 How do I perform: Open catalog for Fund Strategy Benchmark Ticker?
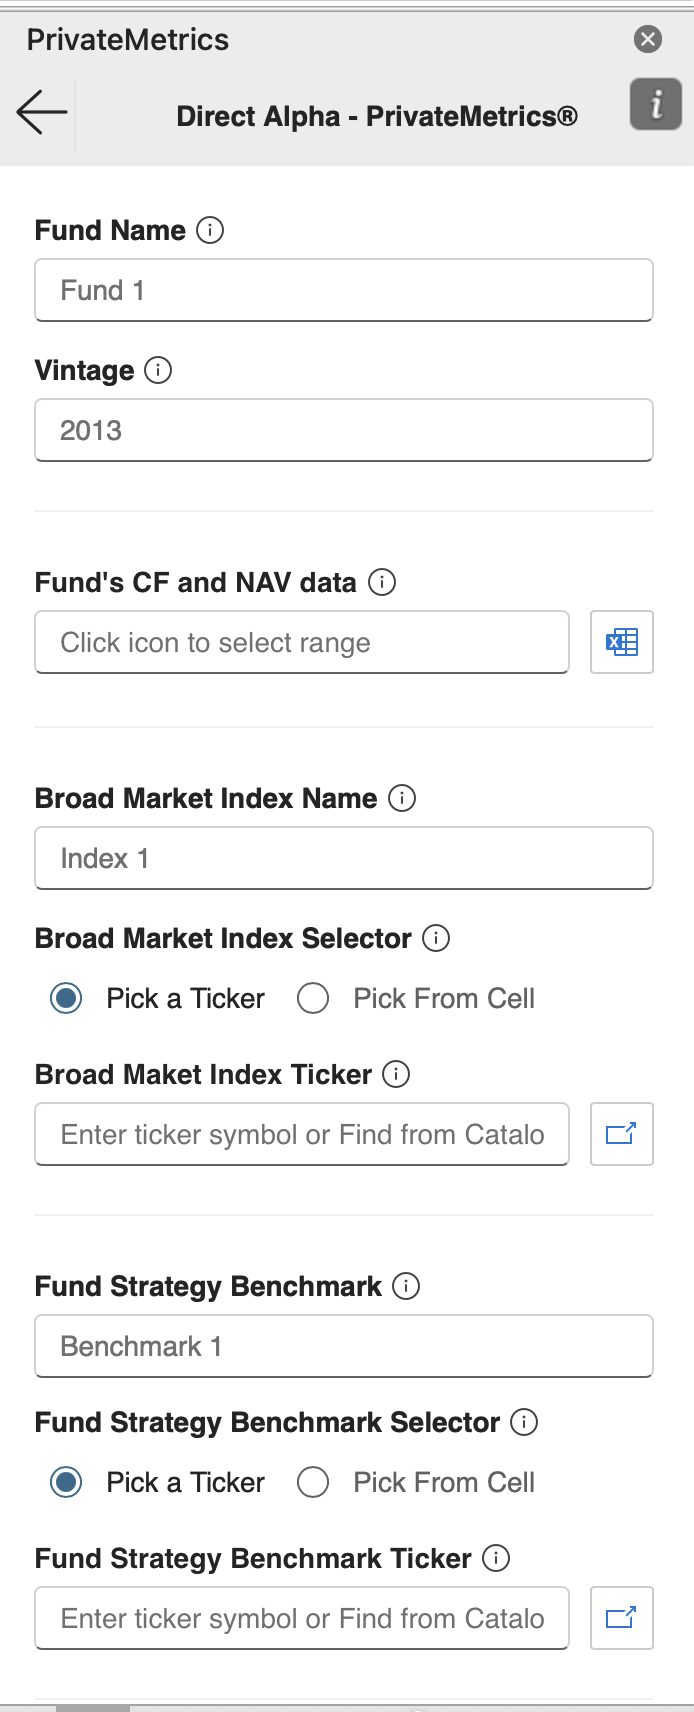coord(621,1617)
